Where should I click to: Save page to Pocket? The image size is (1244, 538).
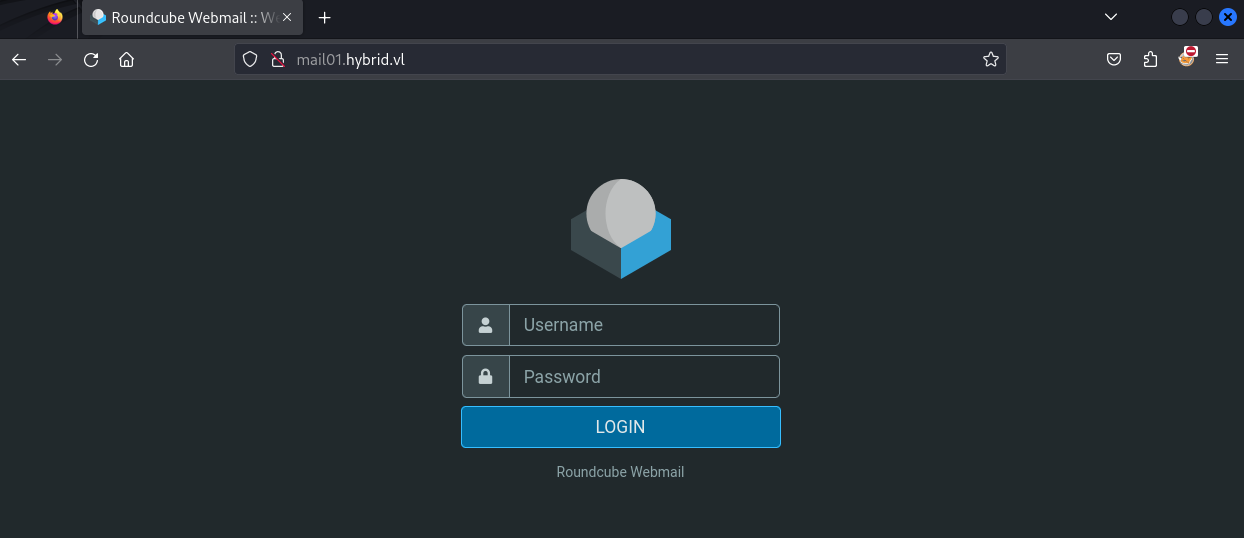(1114, 60)
